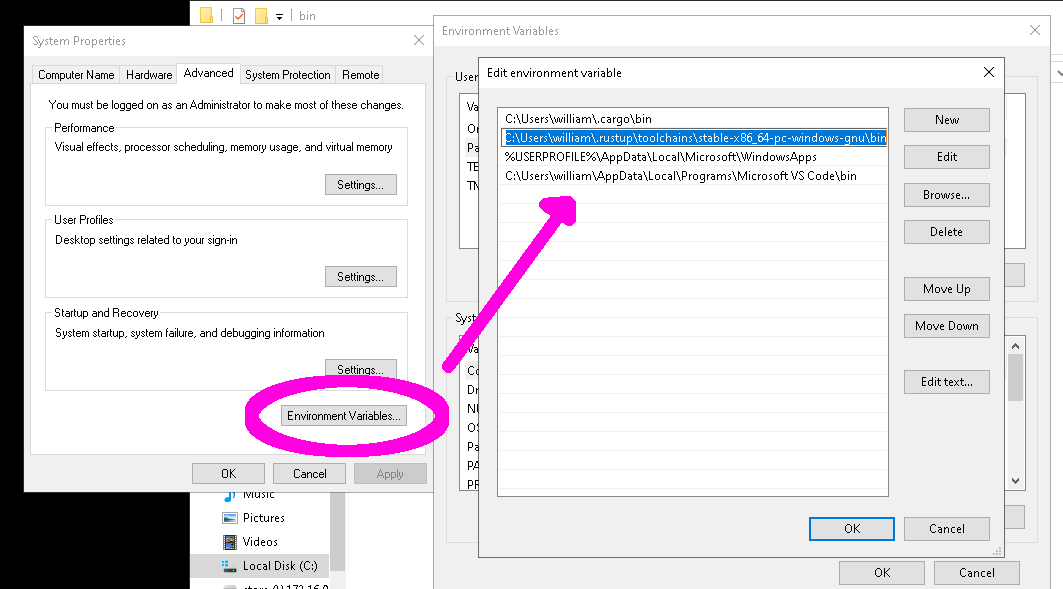Image resolution: width=1063 pixels, height=589 pixels.
Task: Click the Pictures folder icon in sidebar
Action: coord(229,518)
